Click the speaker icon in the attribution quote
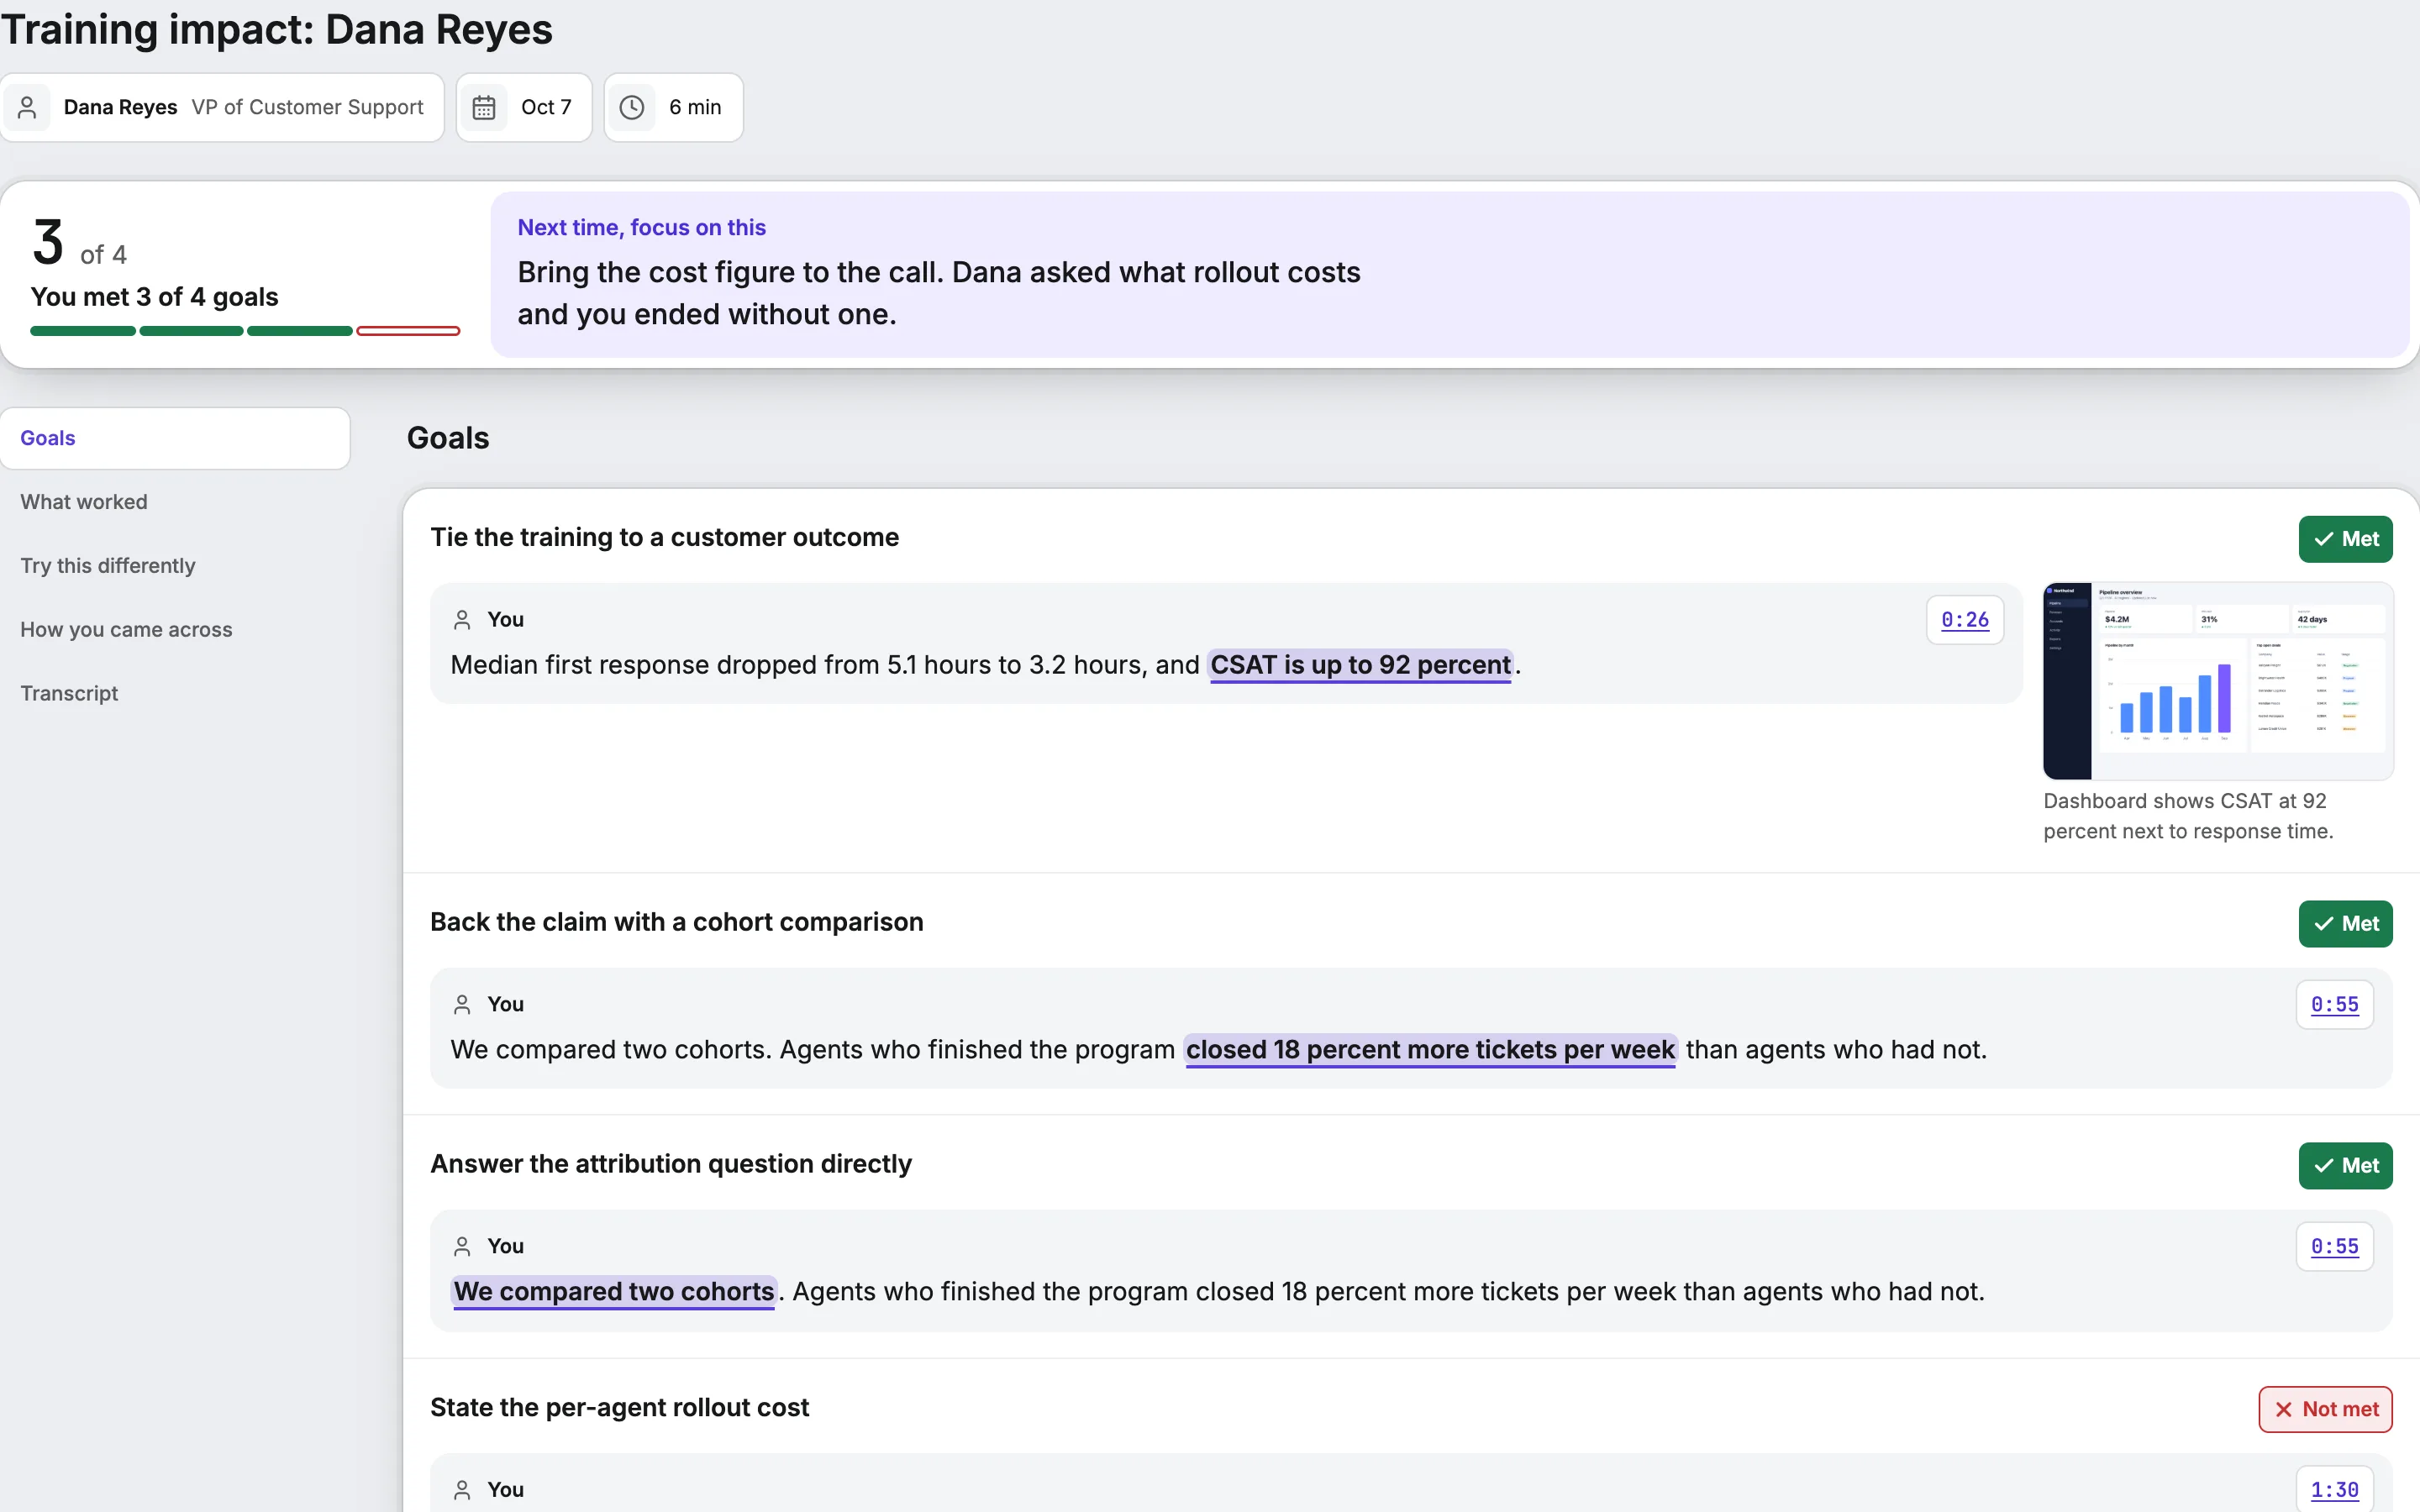Image resolution: width=2420 pixels, height=1512 pixels. 462,1246
